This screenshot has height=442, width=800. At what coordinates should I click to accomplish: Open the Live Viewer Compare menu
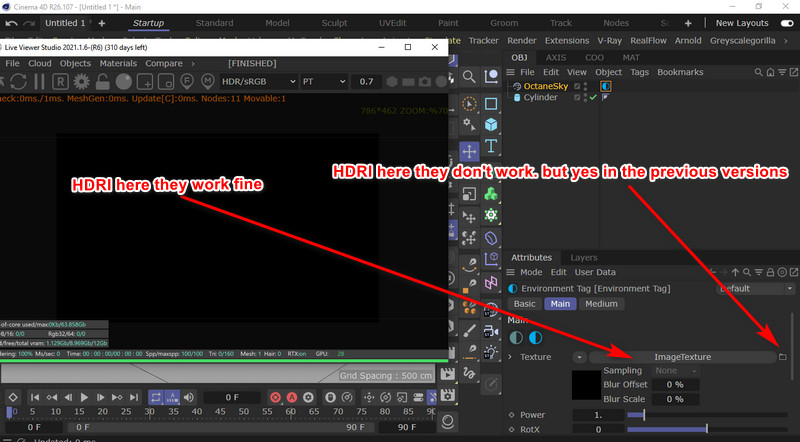tap(164, 63)
